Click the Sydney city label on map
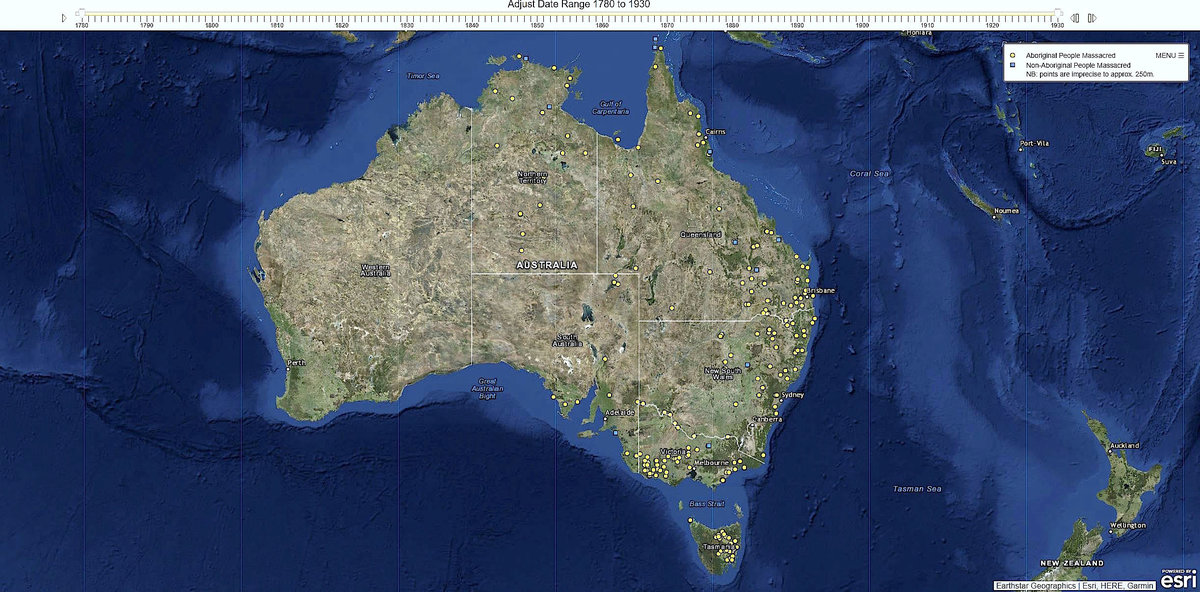 [x=792, y=395]
